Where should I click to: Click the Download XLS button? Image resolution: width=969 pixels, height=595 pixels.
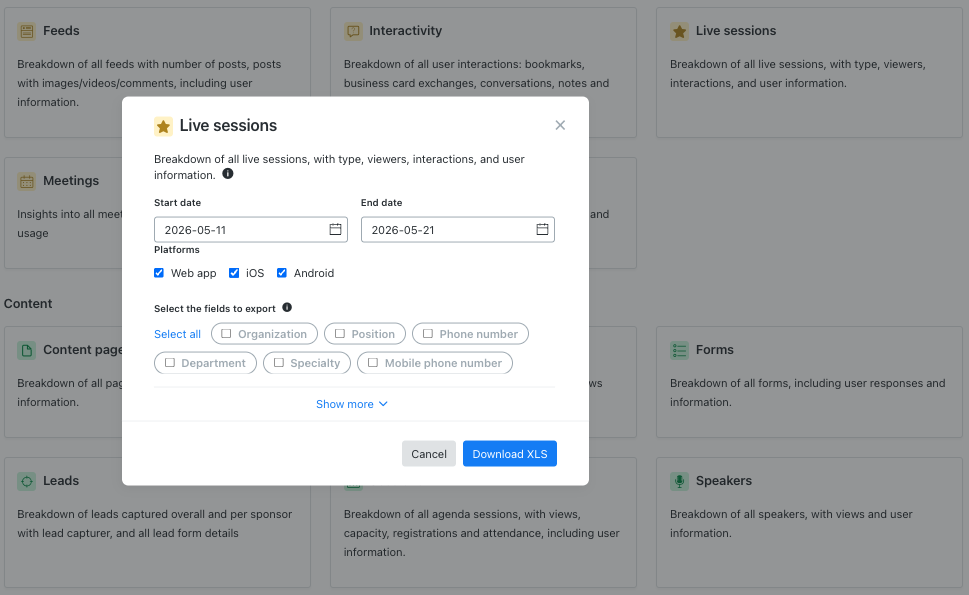point(510,454)
